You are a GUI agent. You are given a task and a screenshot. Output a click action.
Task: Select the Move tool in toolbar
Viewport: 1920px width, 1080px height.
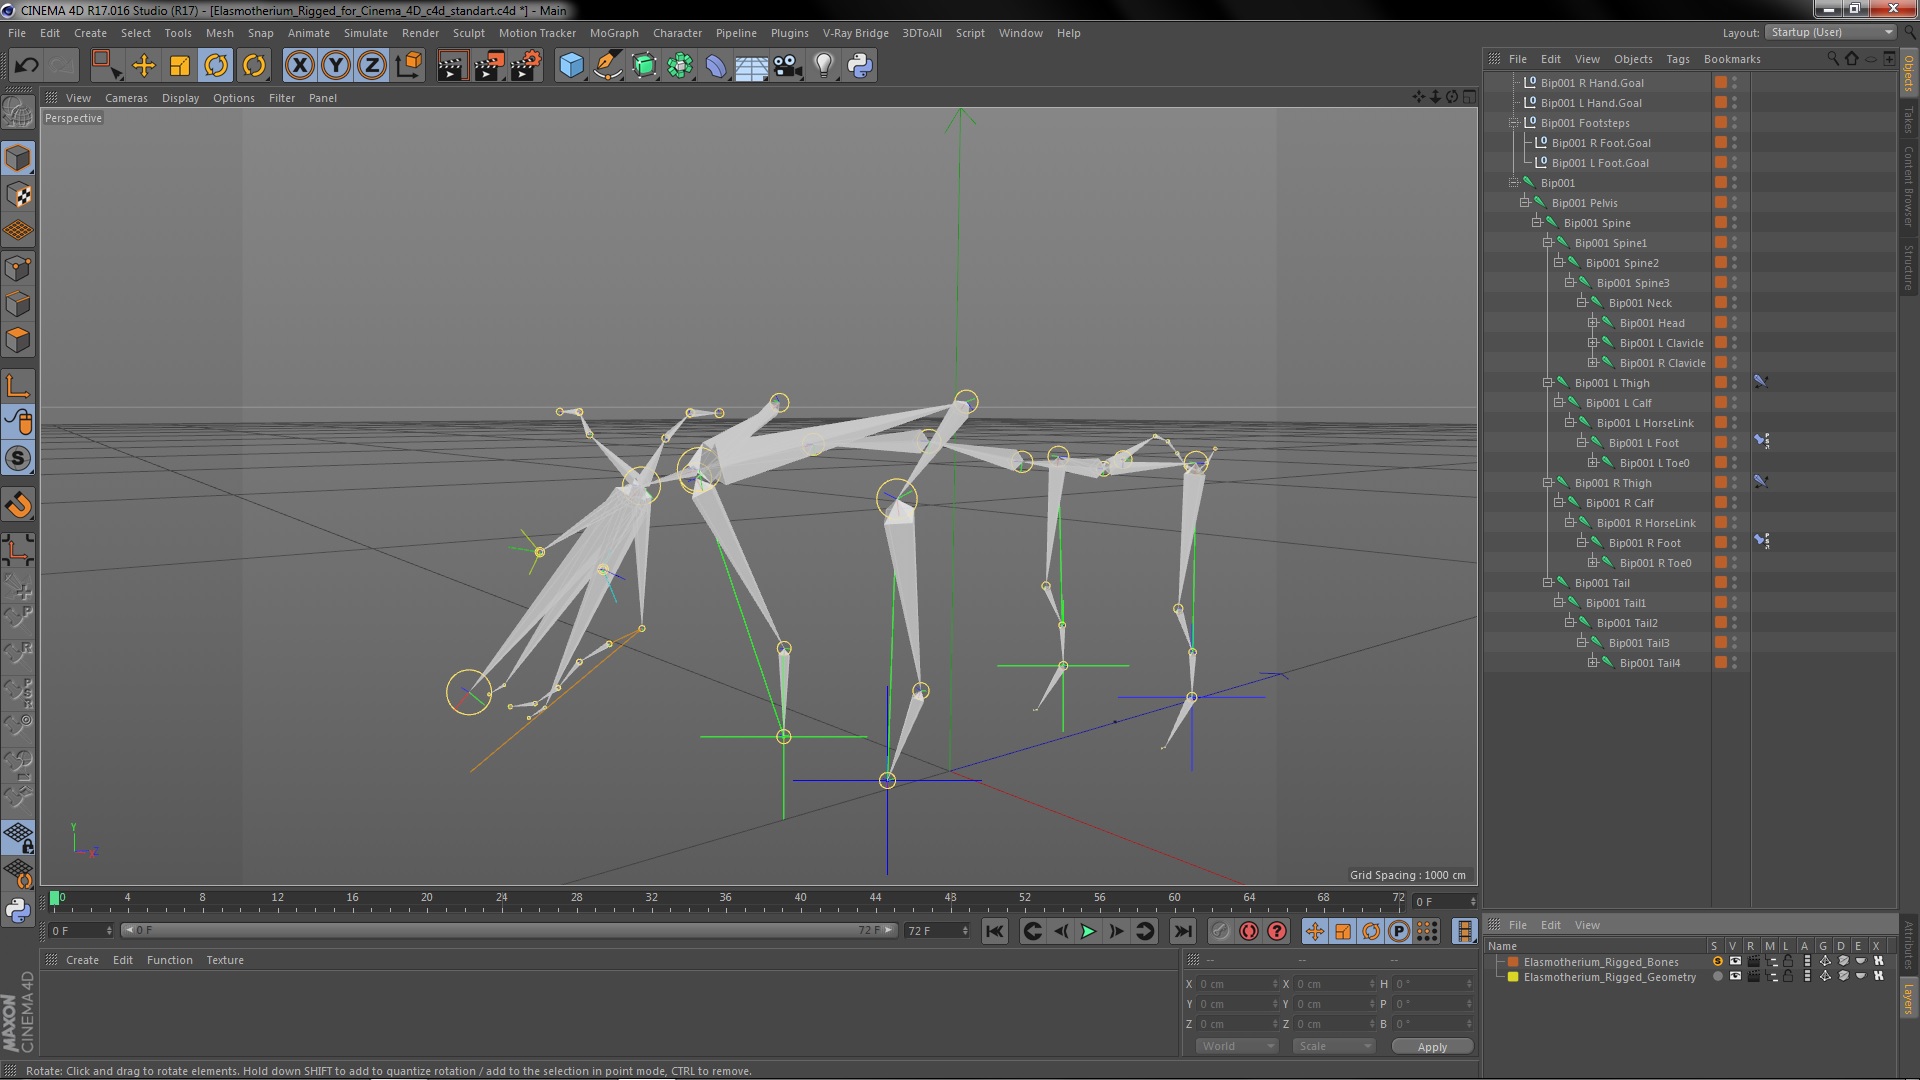coord(144,66)
